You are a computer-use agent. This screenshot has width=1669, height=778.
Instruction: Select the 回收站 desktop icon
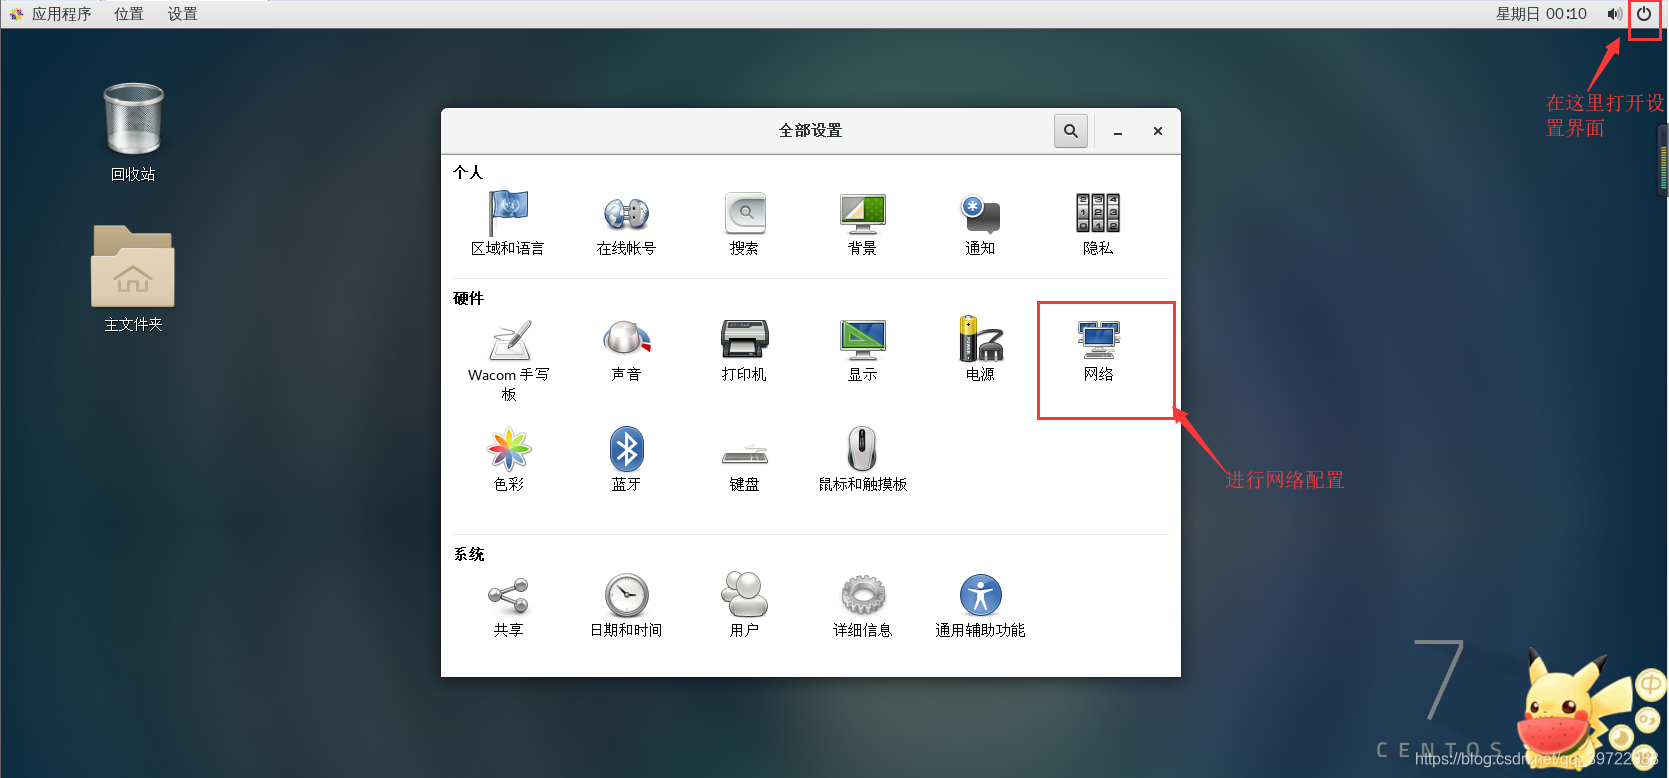coord(133,132)
